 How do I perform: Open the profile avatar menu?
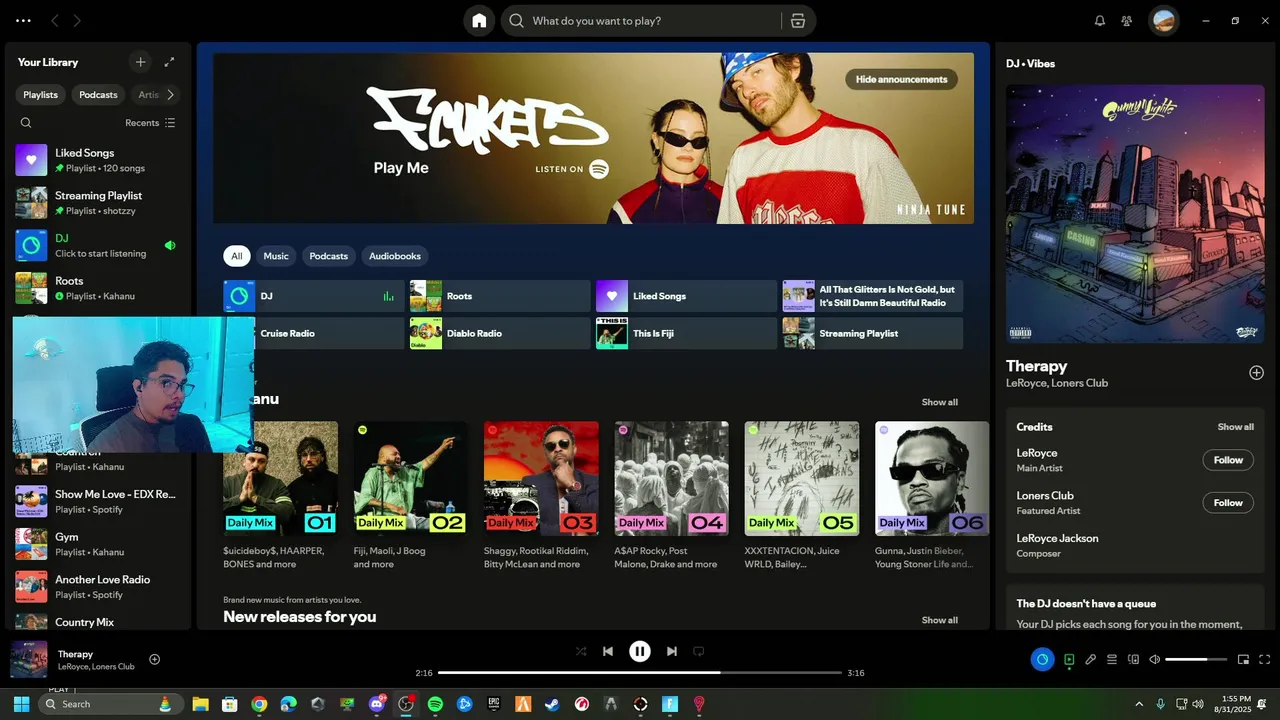click(1163, 20)
